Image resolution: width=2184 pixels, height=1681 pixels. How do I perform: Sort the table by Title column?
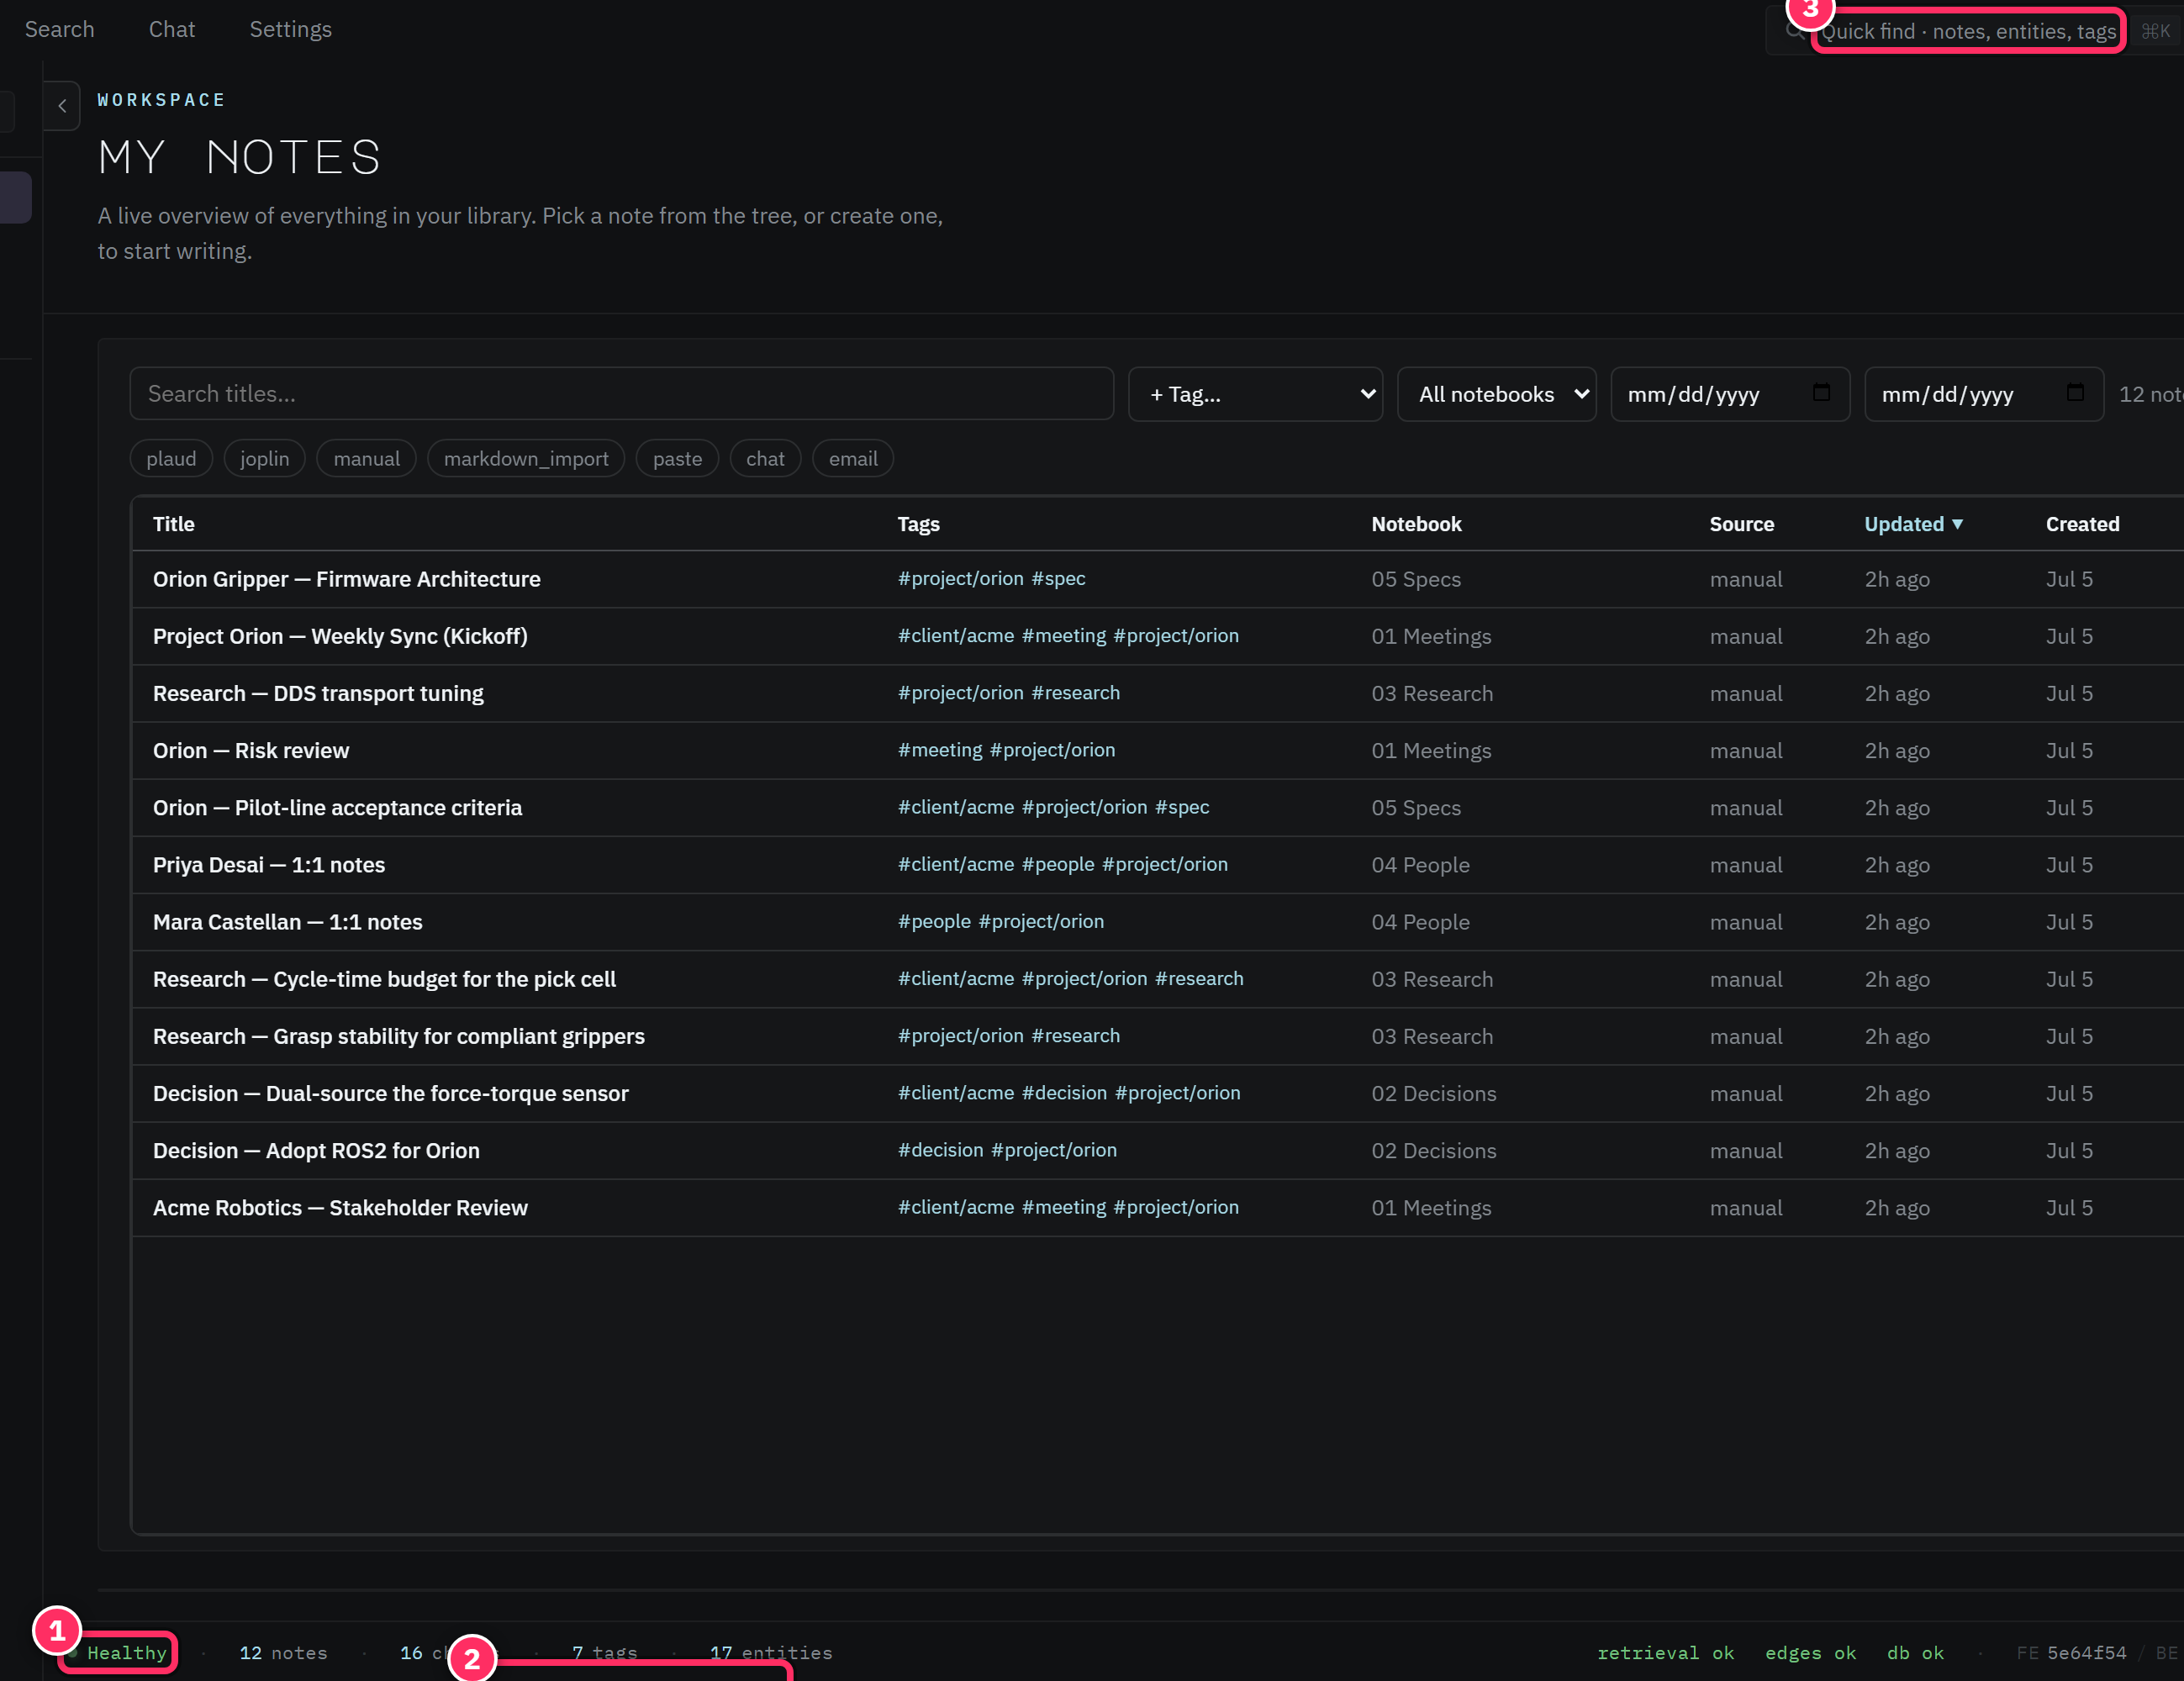pos(174,524)
